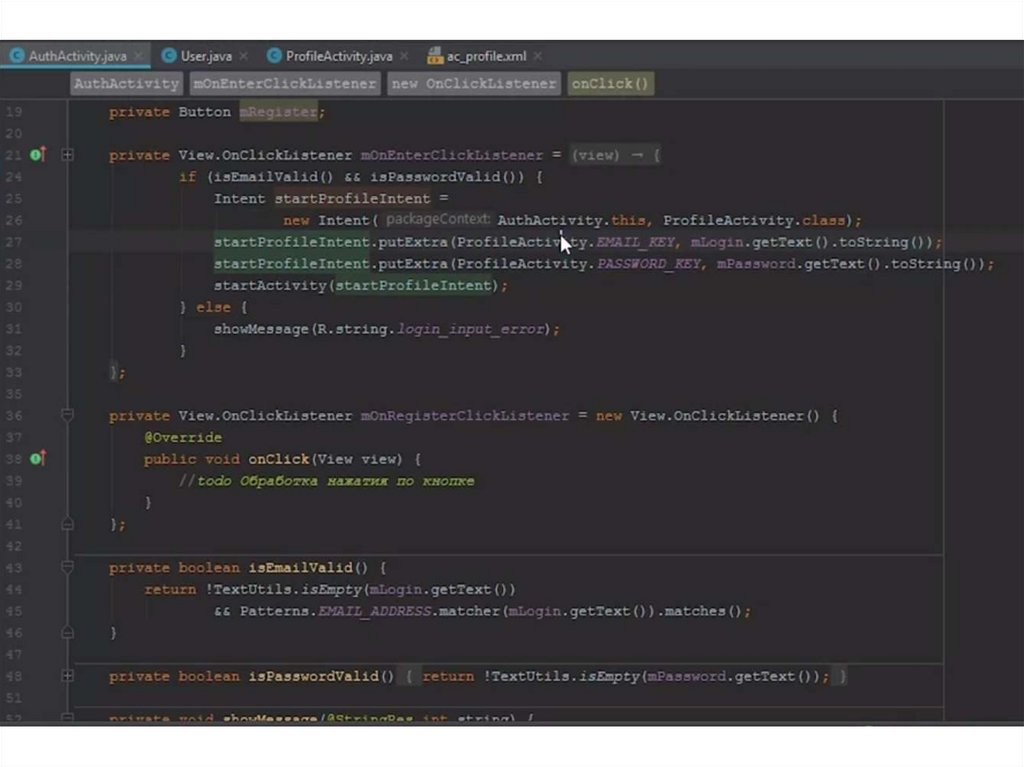Screen dimensions: 1024x767
Task: Click the implements gutter icon on line 38
Action: click(x=37, y=459)
